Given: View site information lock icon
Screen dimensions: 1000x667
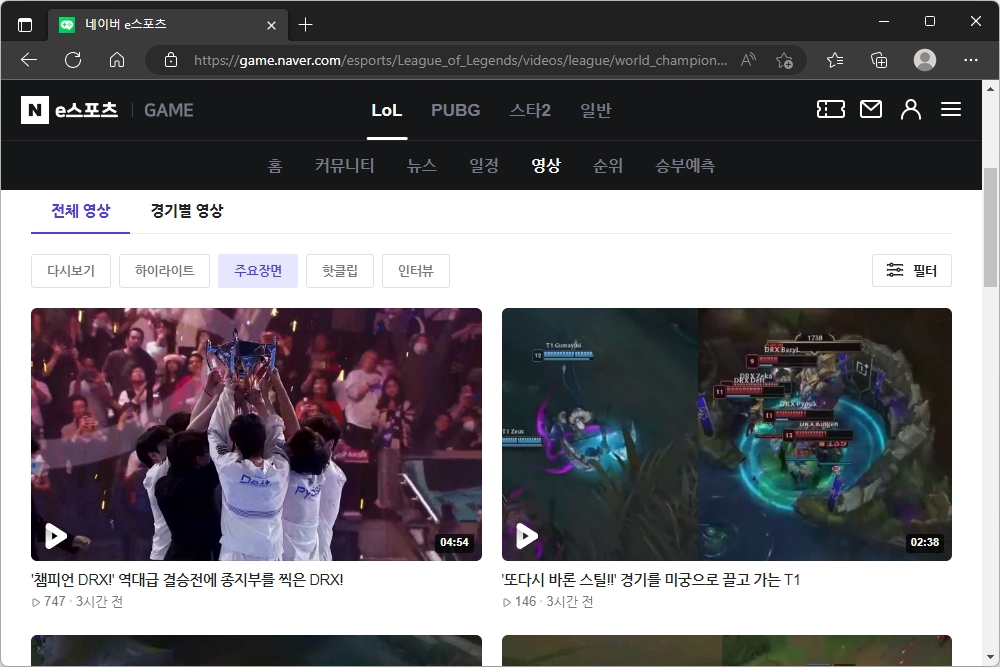Looking at the screenshot, I should pyautogui.click(x=171, y=60).
